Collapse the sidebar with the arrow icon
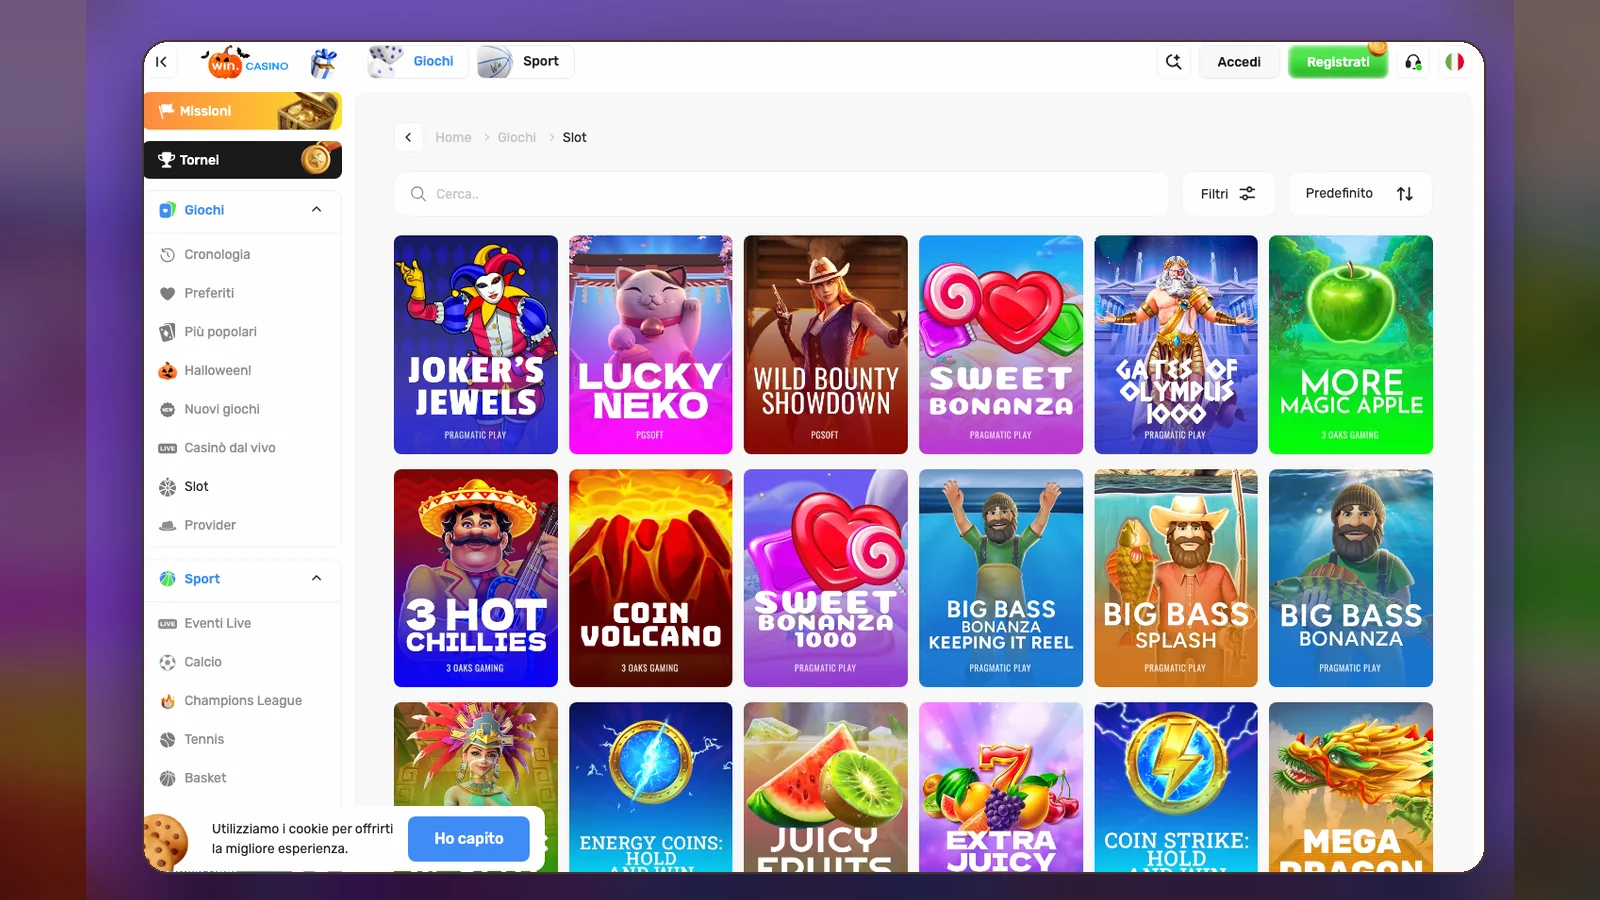Screen dimensions: 1600x900 161,62
